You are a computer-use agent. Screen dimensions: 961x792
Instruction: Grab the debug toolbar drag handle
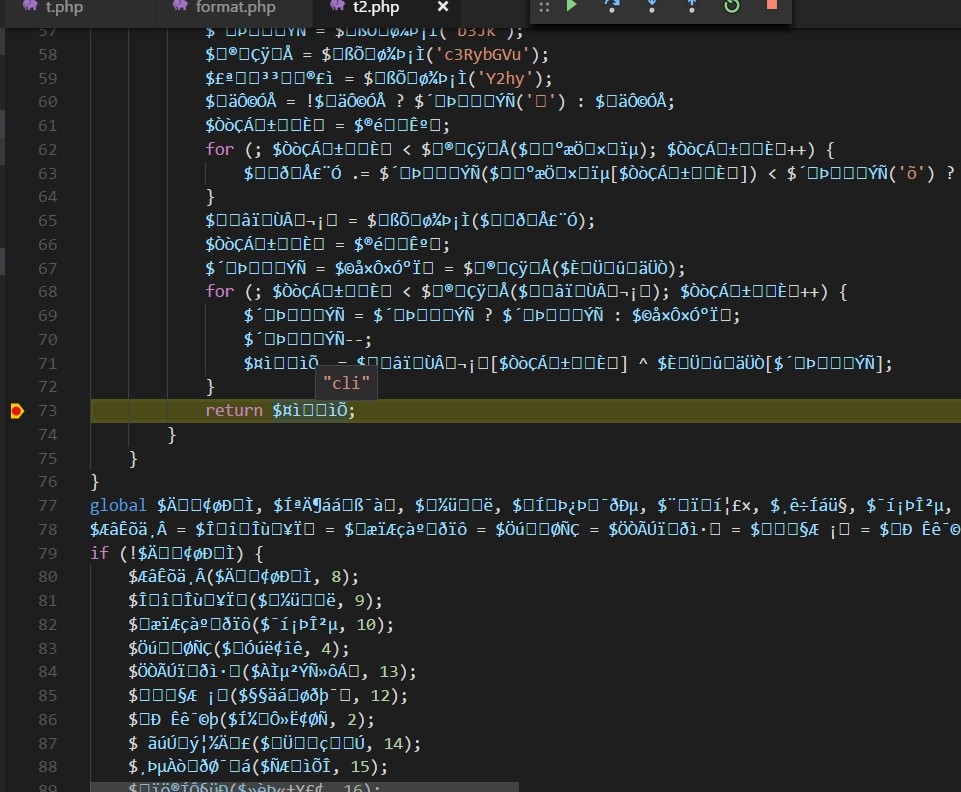[x=544, y=7]
